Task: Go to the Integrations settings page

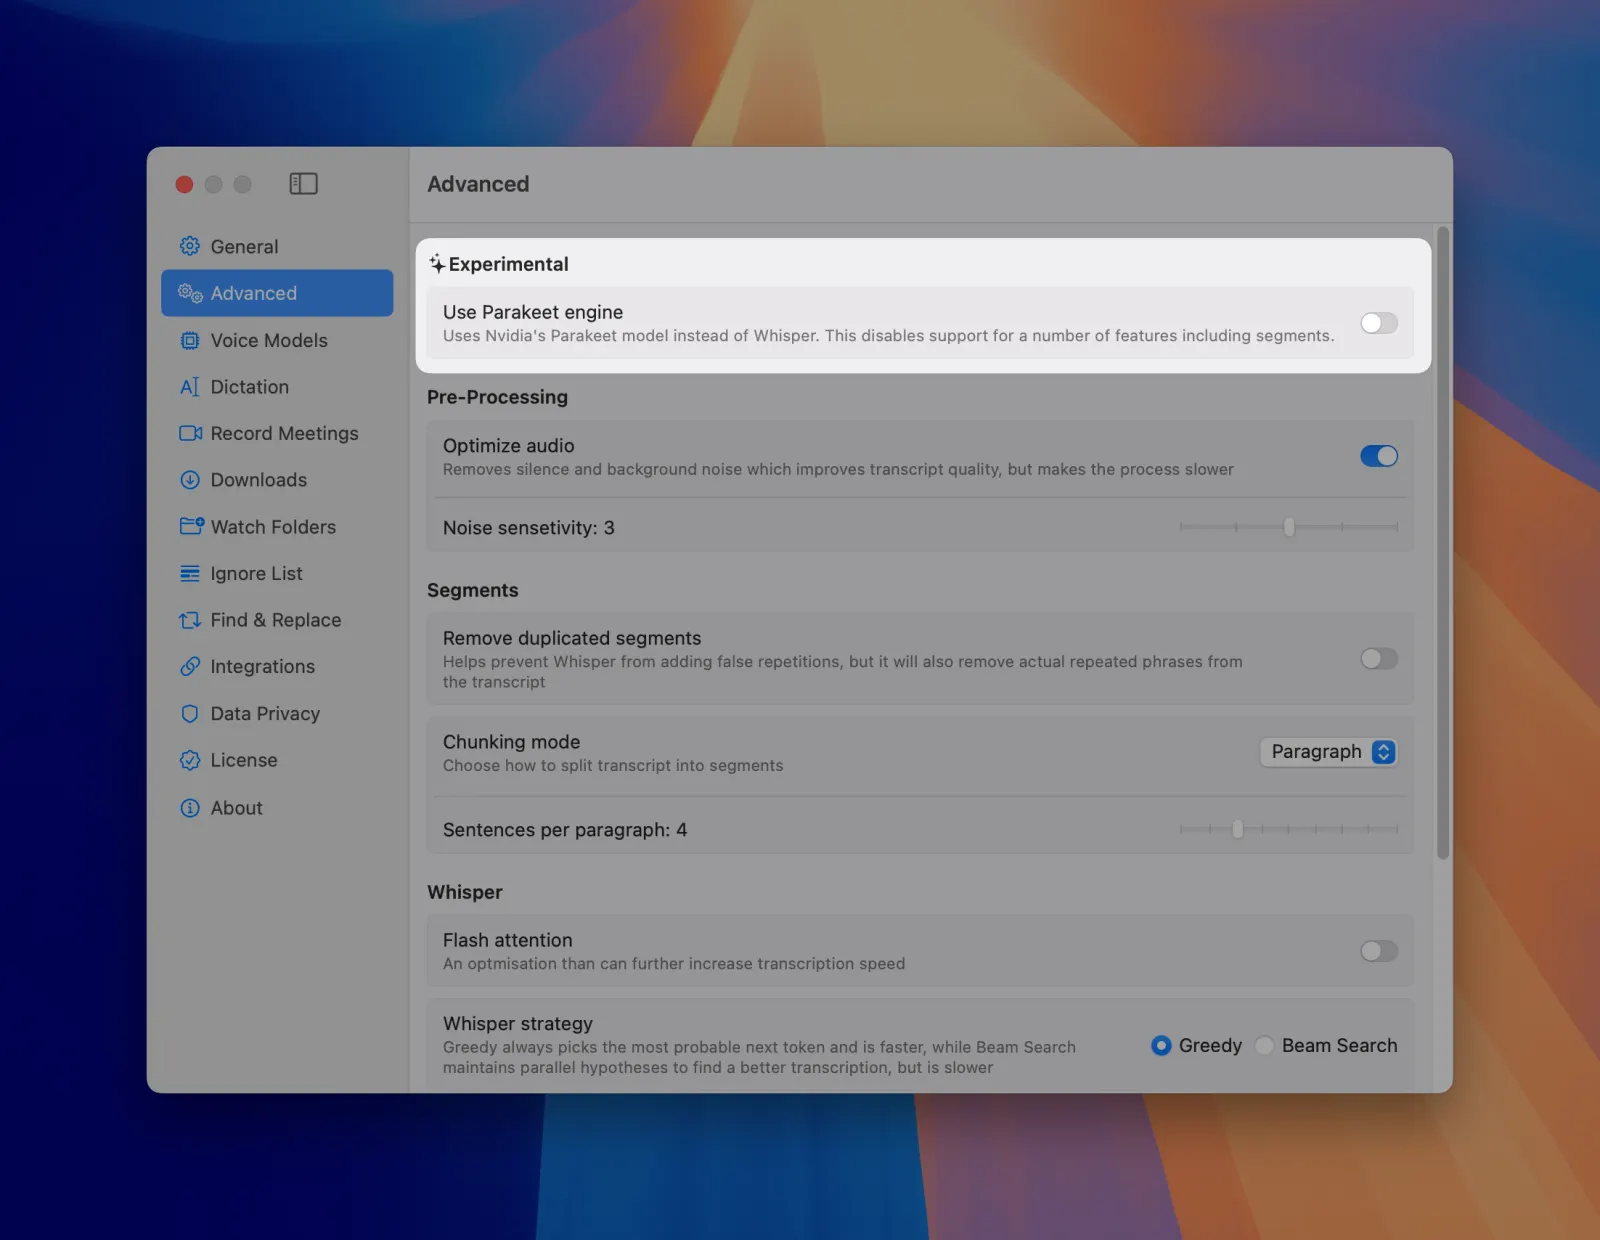Action: (277, 666)
